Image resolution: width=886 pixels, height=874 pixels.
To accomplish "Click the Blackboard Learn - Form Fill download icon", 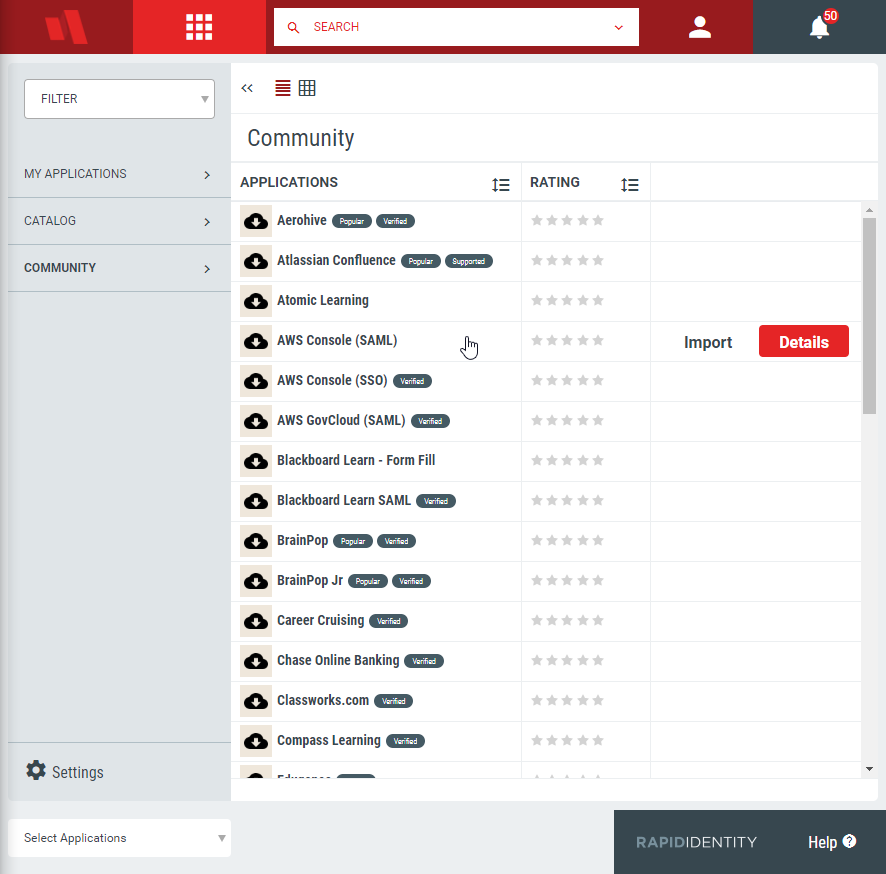I will click(x=256, y=461).
